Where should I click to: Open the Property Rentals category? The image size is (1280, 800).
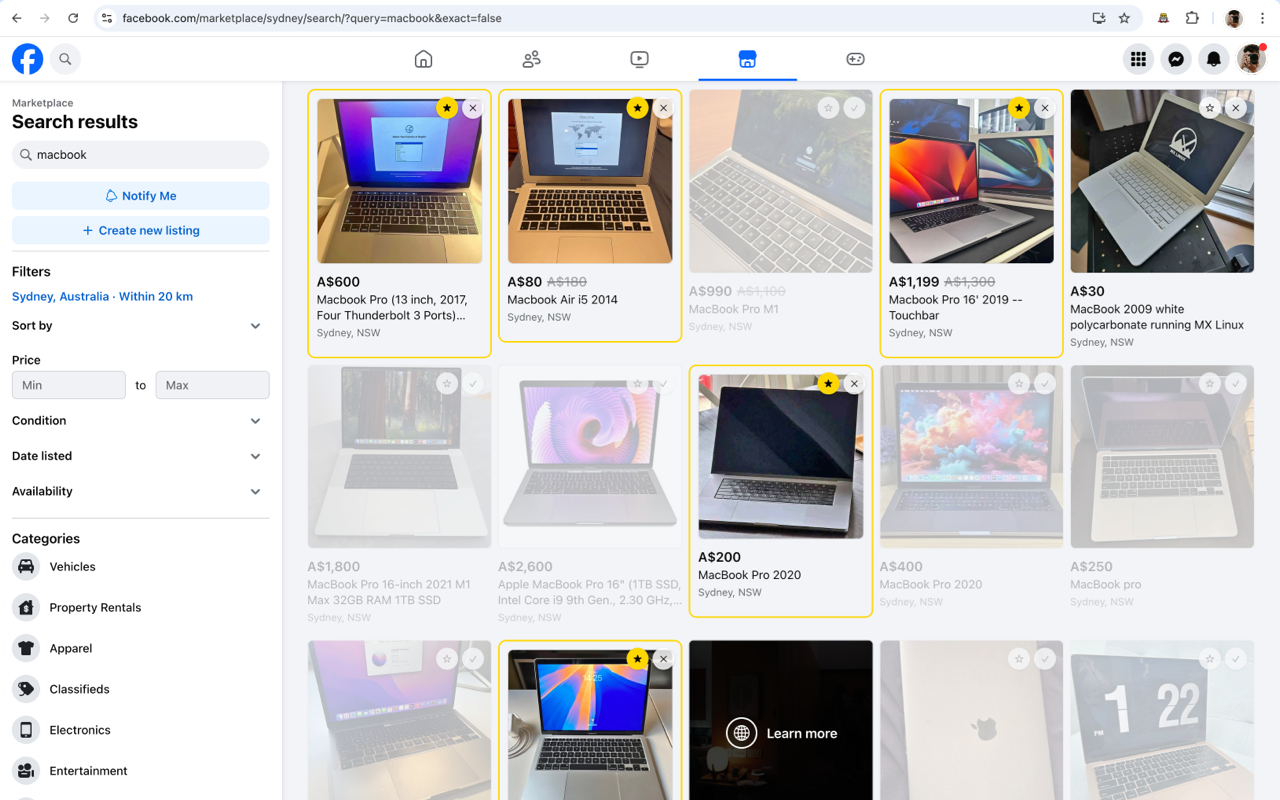[141, 607]
